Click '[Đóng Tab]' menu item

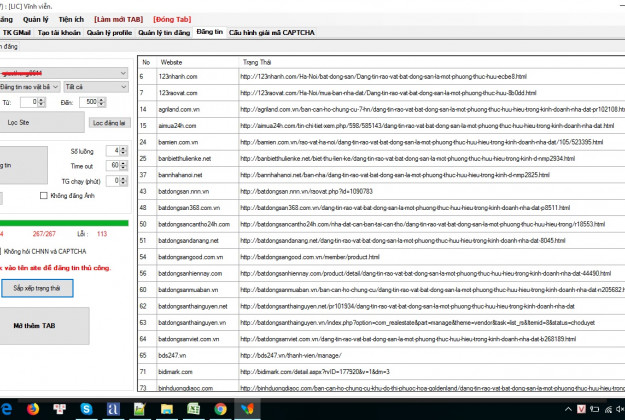(172, 20)
